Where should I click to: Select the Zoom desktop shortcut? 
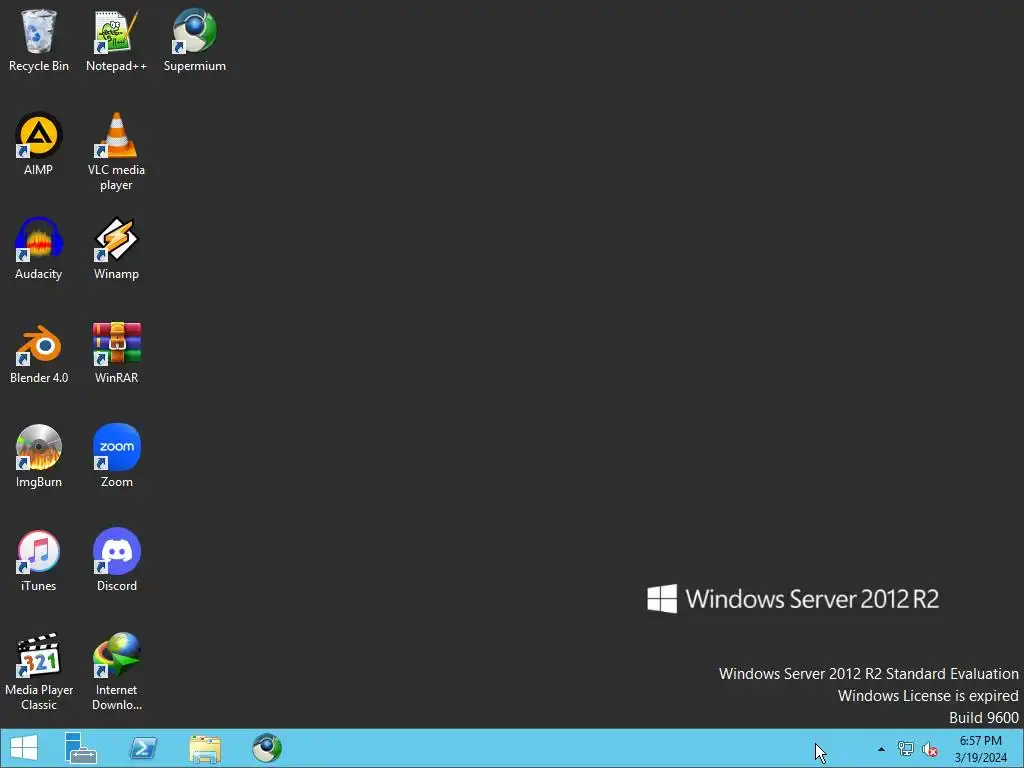tap(116, 456)
